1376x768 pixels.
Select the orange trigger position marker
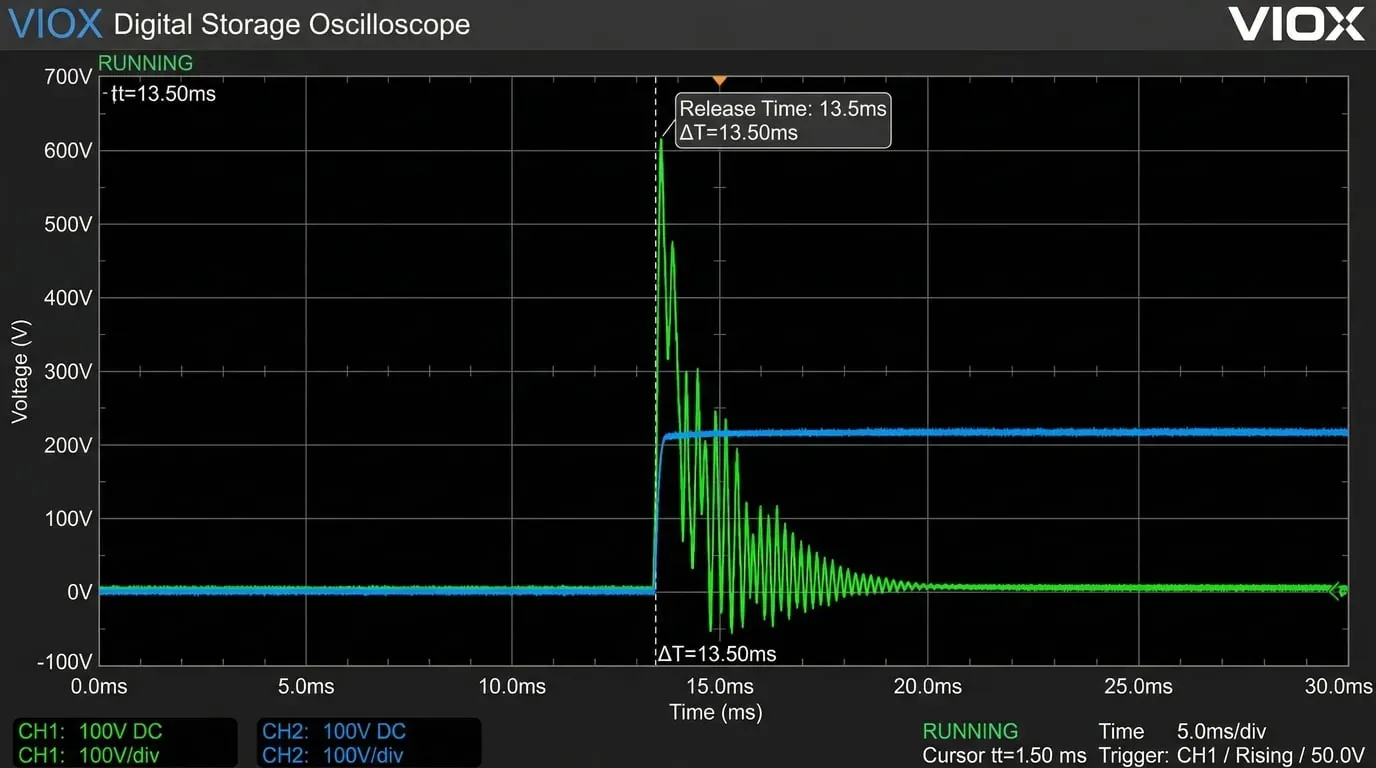[718, 79]
